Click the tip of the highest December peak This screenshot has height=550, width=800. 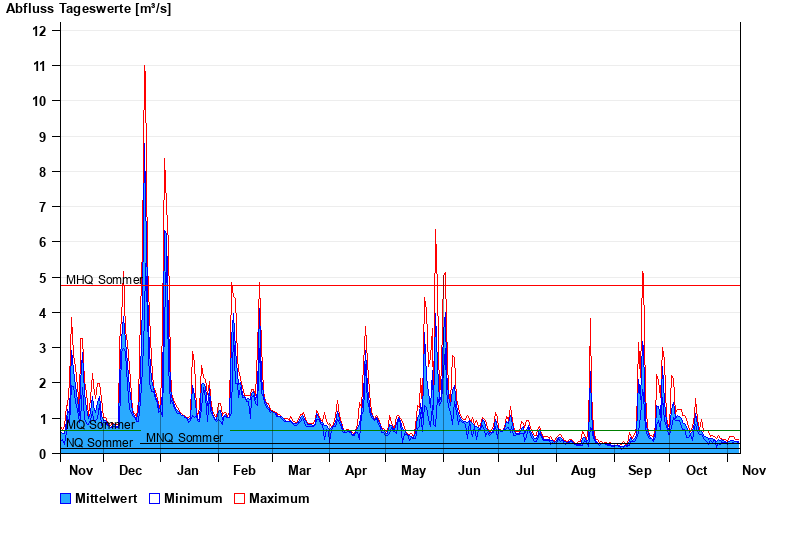click(x=145, y=66)
